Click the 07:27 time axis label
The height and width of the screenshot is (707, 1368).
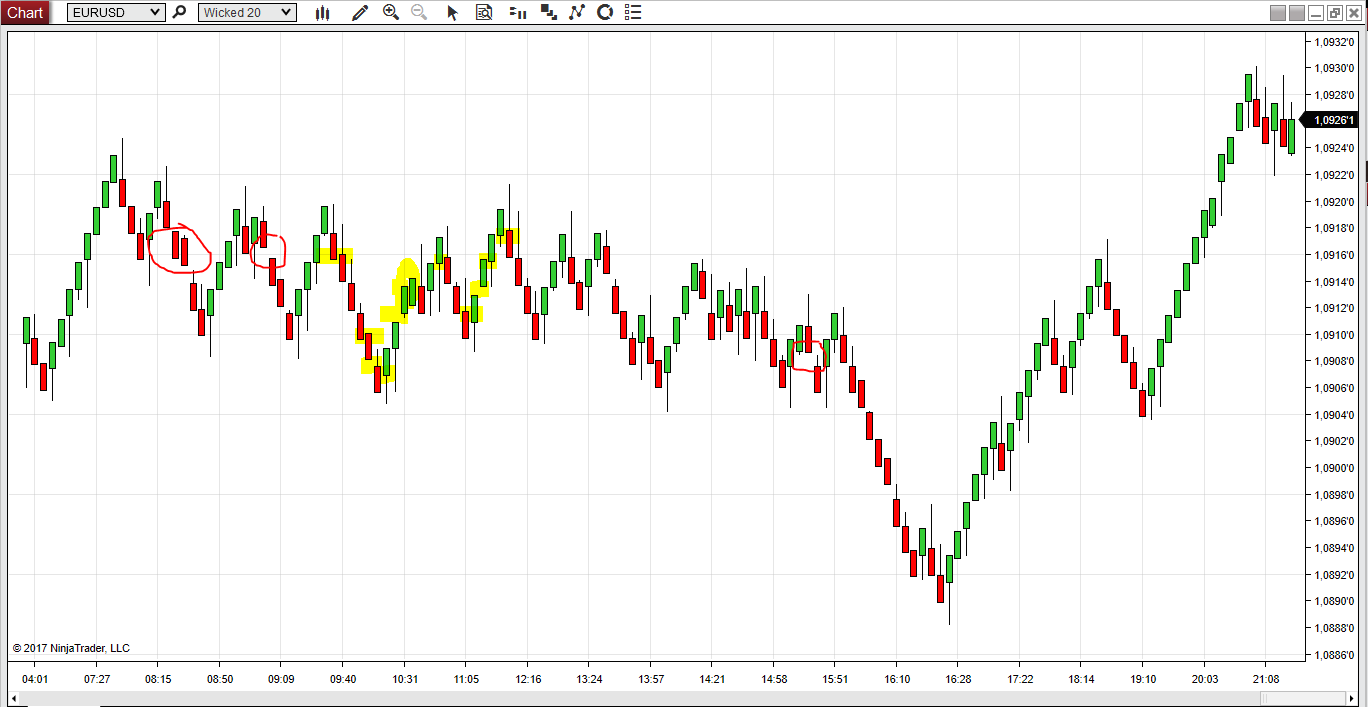click(97, 679)
